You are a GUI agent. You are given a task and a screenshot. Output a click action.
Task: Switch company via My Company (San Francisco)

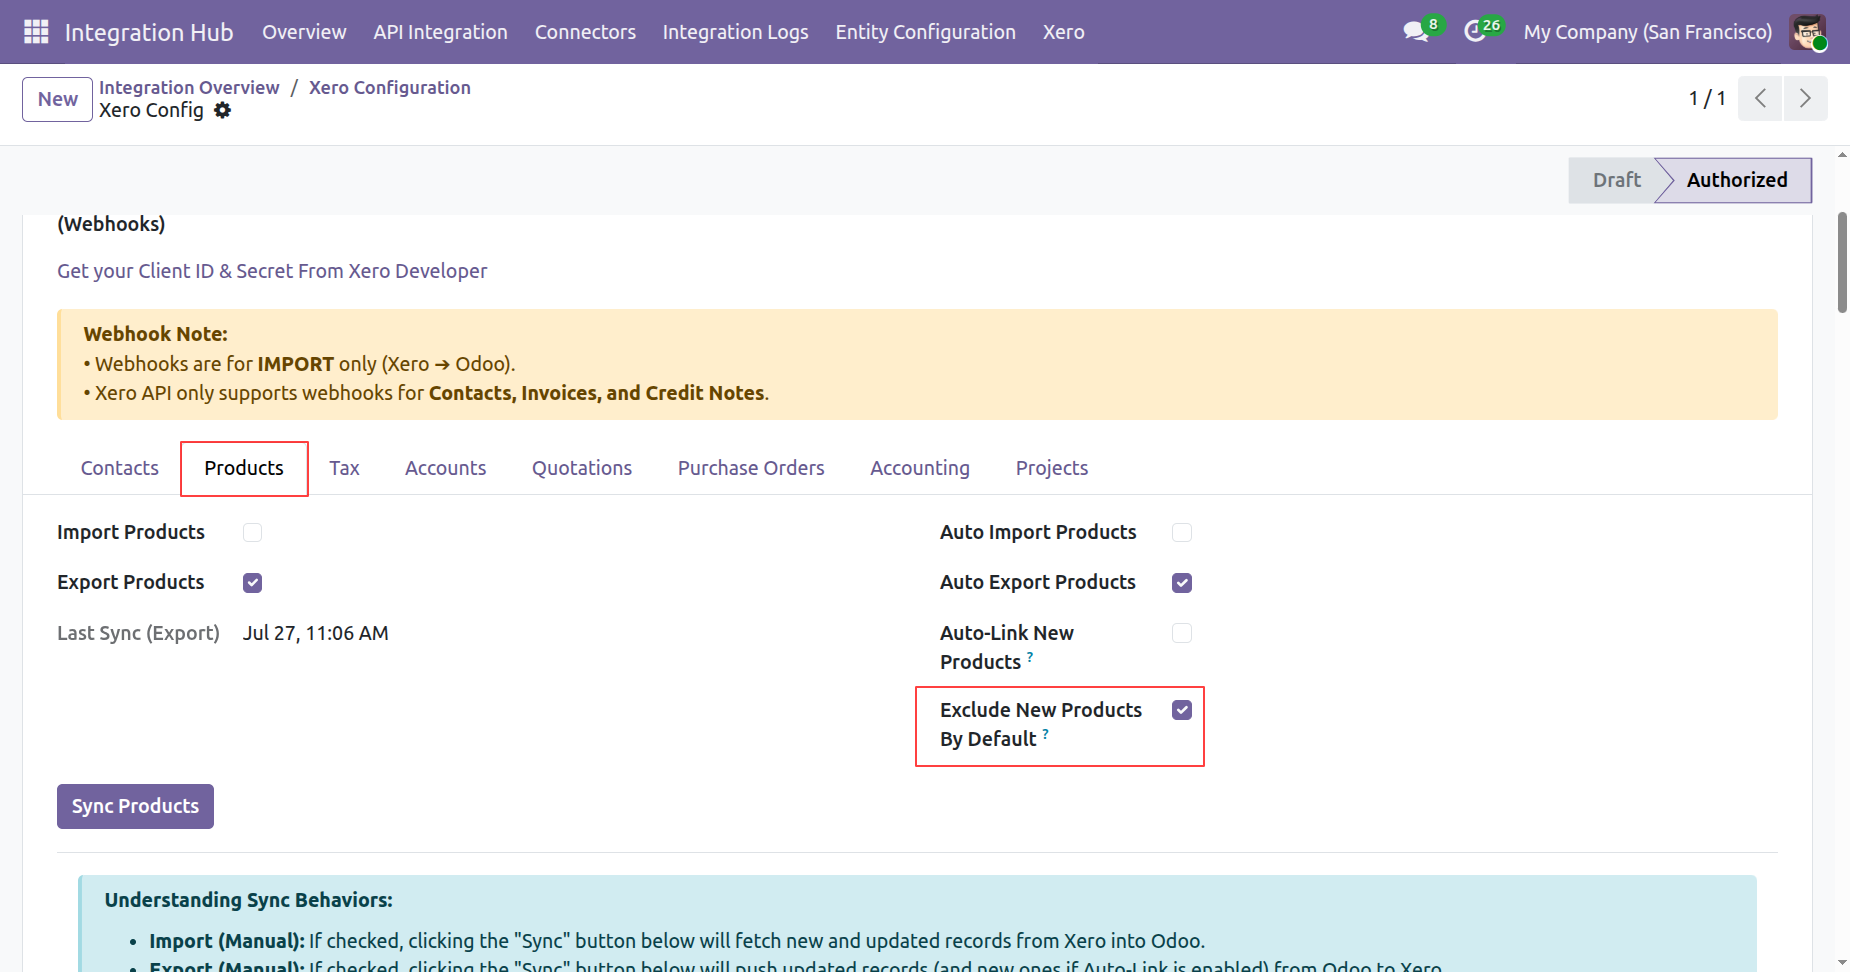1648,32
